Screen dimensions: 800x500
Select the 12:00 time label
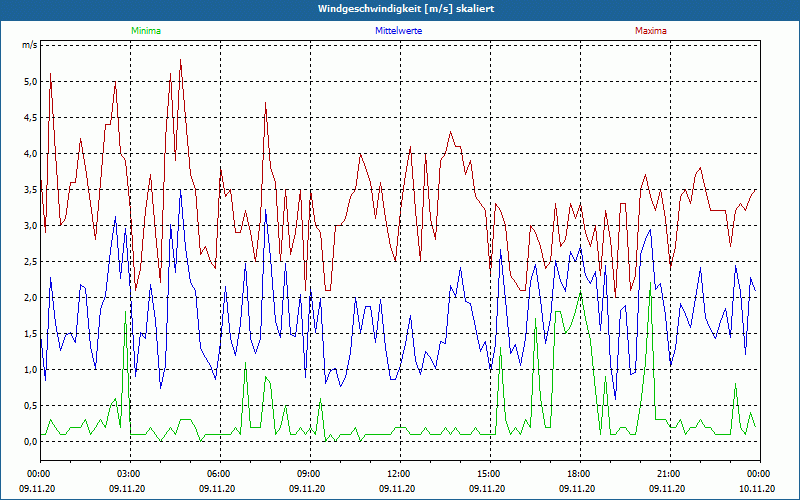399,474
